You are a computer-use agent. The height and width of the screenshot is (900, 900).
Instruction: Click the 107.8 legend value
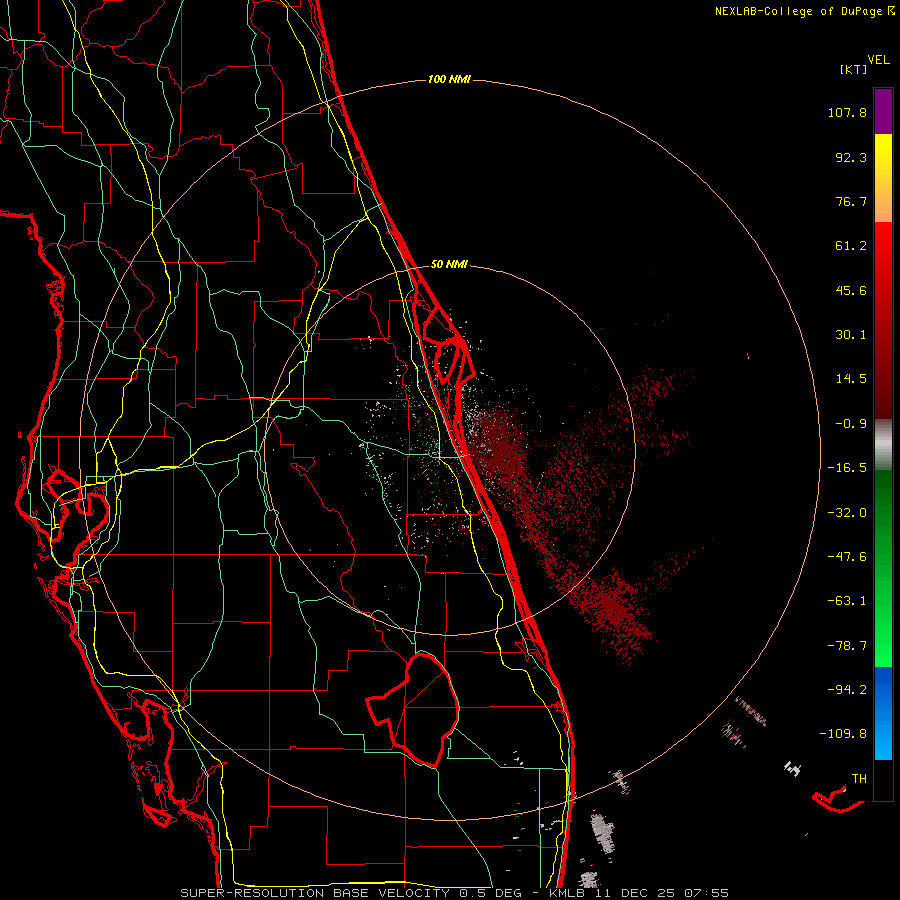tap(847, 112)
